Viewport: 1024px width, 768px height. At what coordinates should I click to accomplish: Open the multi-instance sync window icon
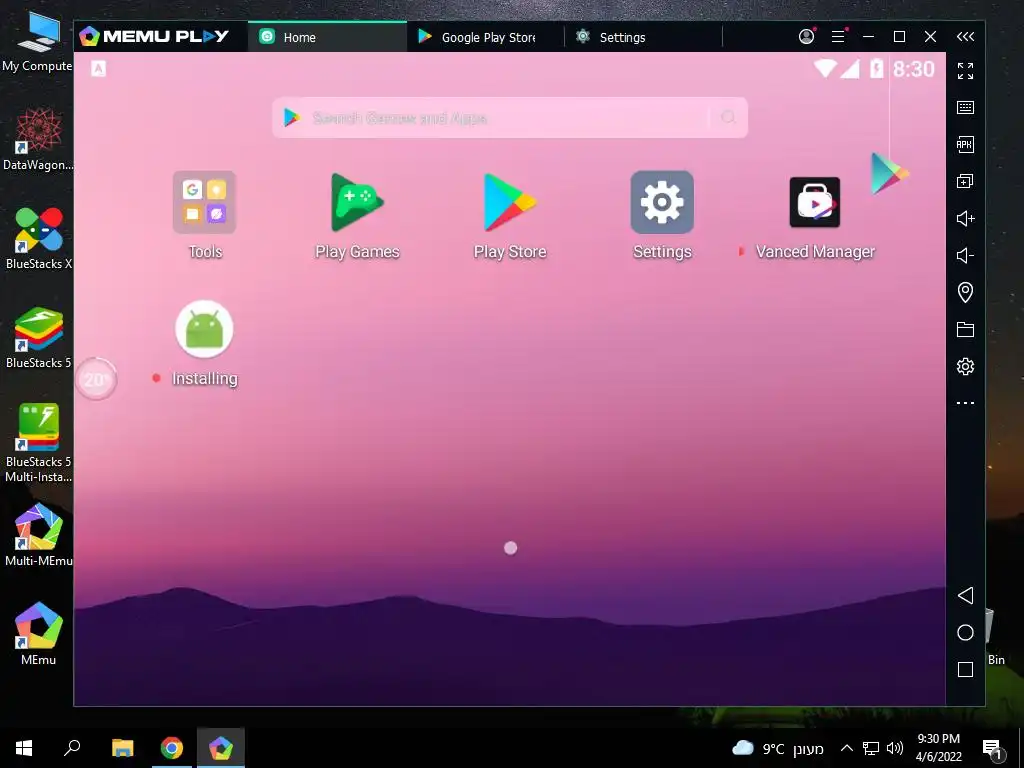(x=965, y=182)
